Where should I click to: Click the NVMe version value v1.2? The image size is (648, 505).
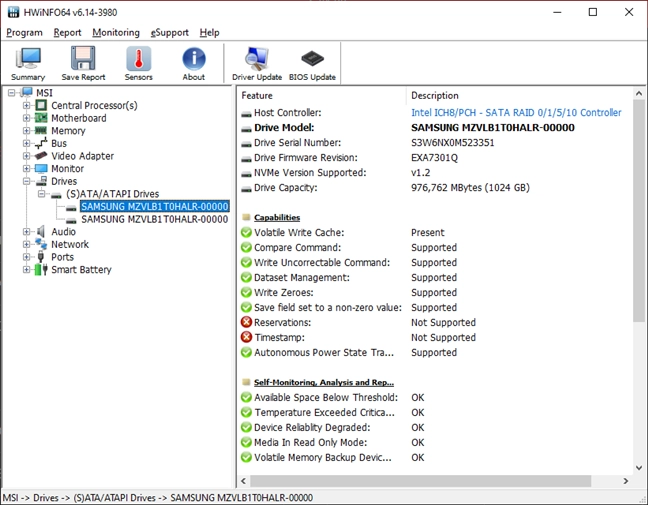[420, 173]
